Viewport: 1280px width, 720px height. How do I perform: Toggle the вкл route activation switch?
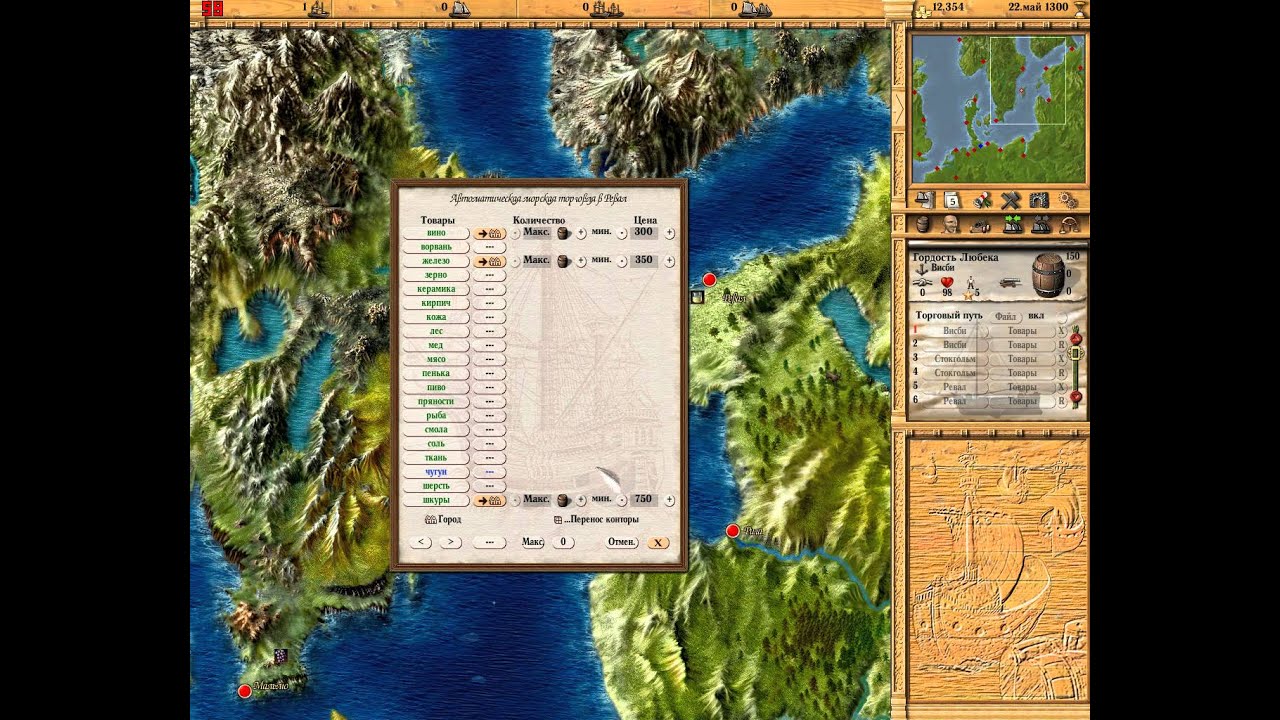[x=1062, y=317]
